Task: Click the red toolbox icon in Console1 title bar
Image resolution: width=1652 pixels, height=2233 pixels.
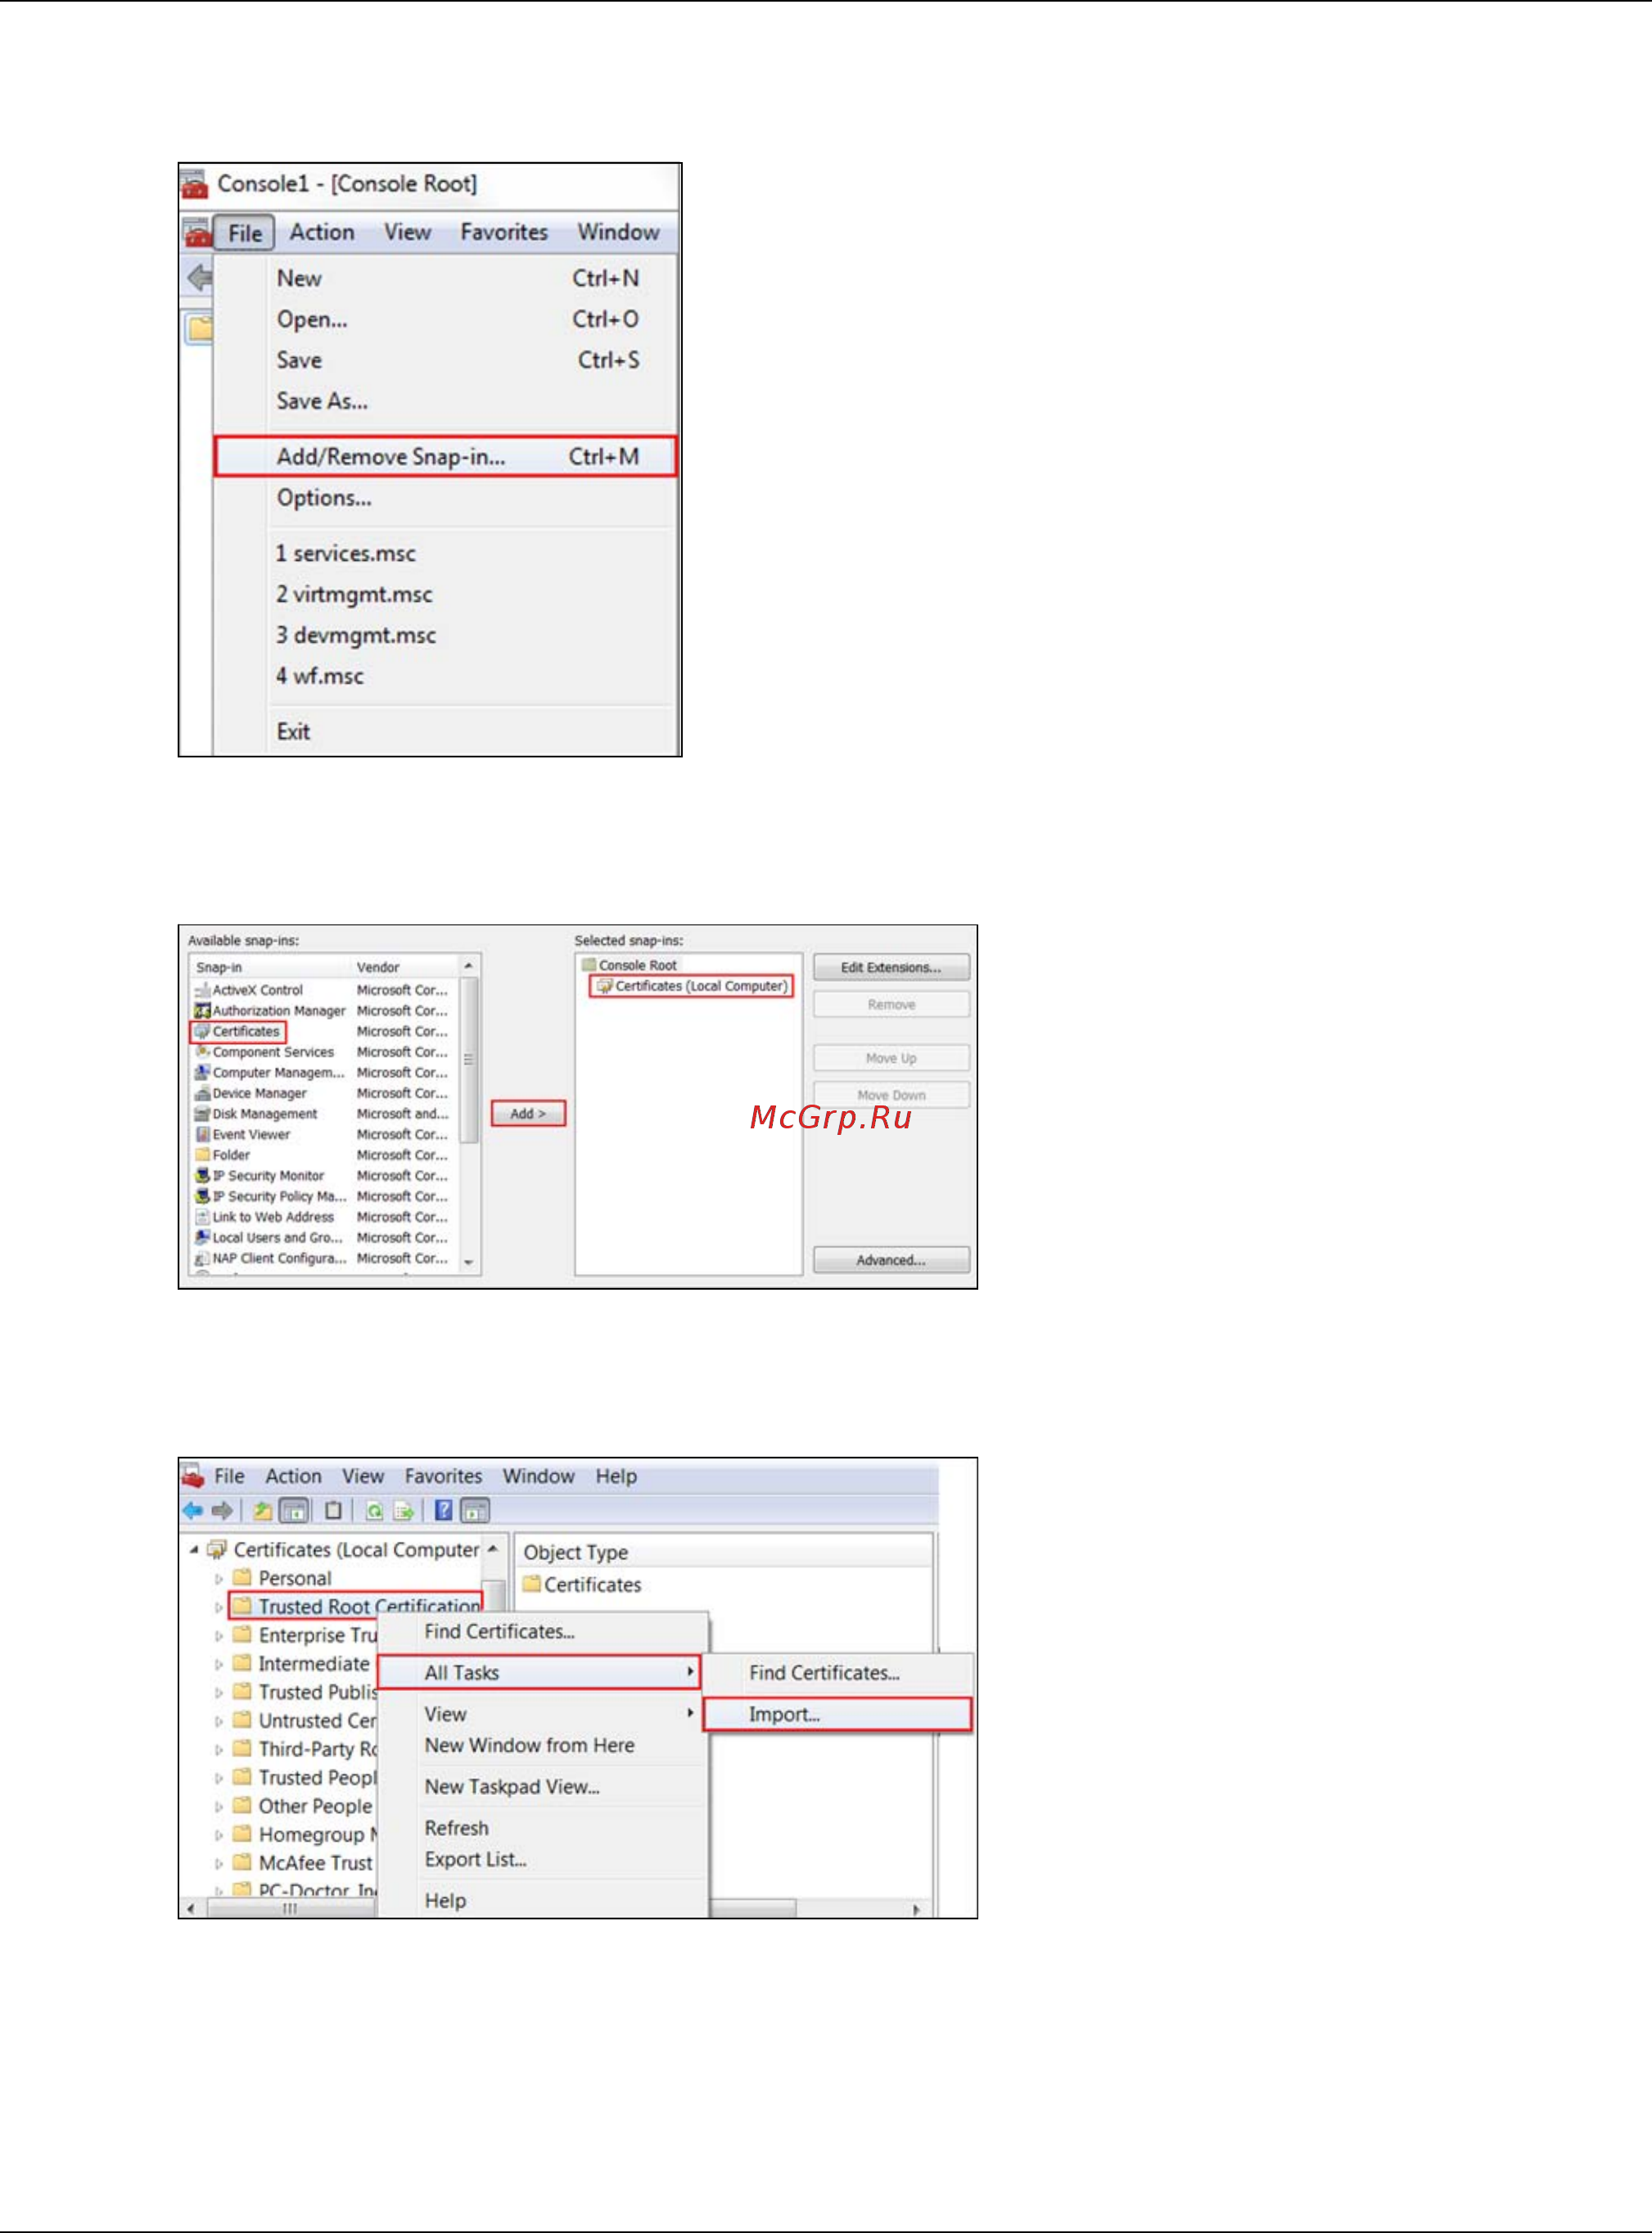Action: tap(194, 184)
